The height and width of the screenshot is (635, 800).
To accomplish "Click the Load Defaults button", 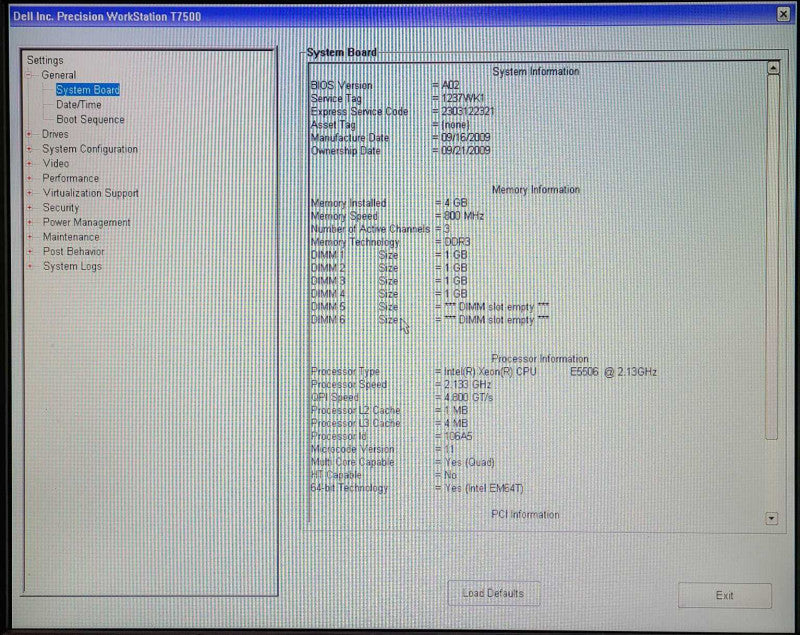I will [493, 594].
